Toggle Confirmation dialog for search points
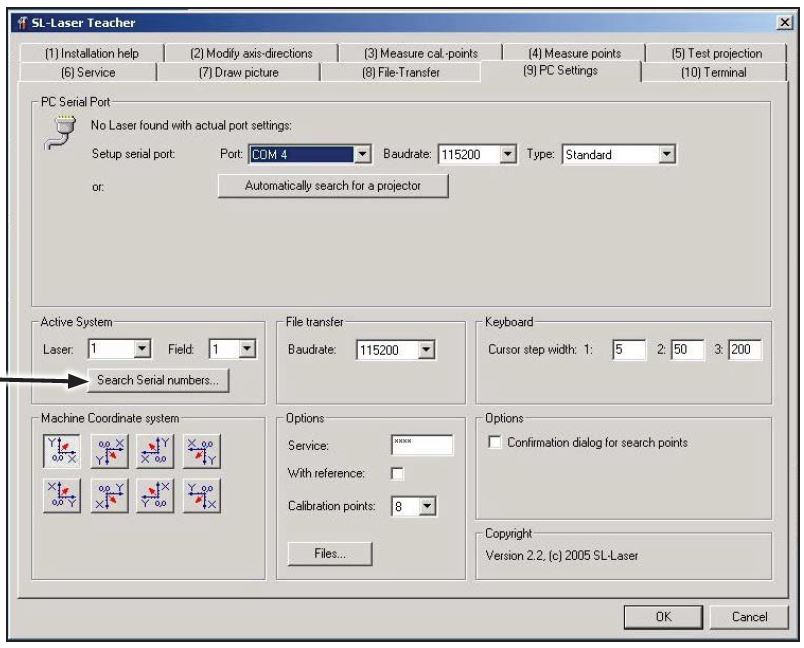The width and height of the screenshot is (804, 648). (x=495, y=442)
